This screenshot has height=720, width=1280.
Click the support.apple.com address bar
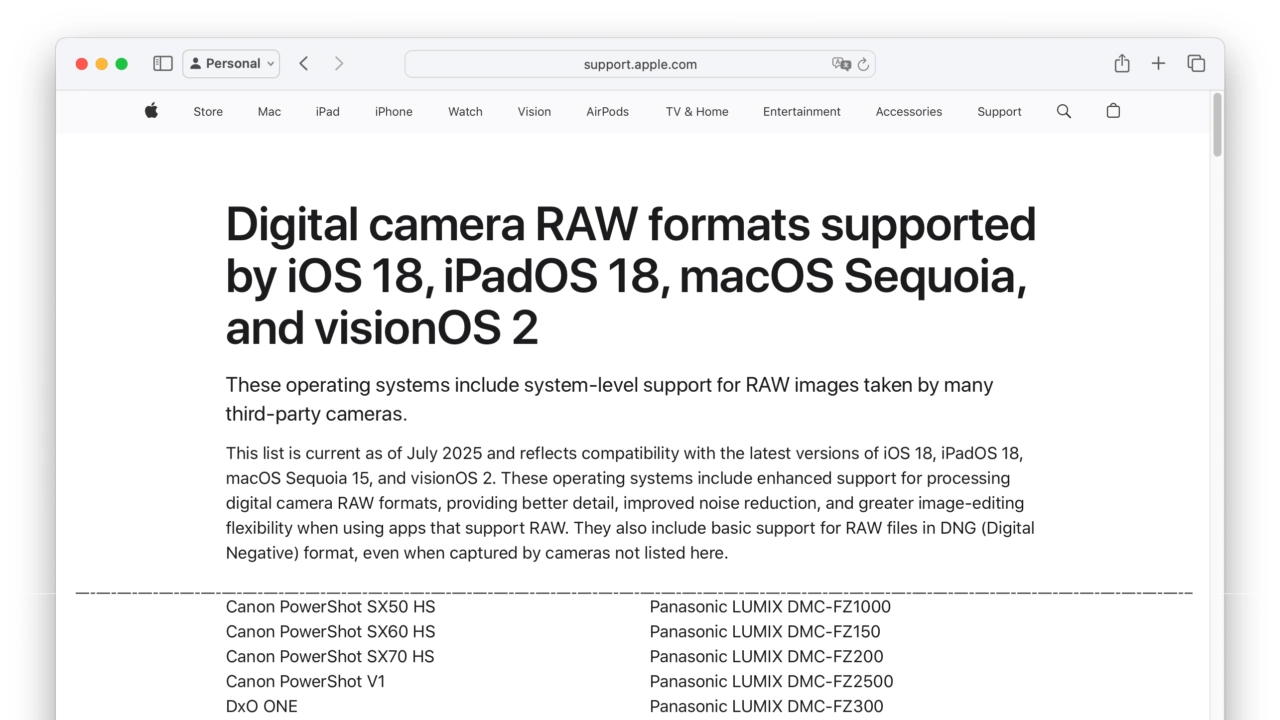(640, 64)
